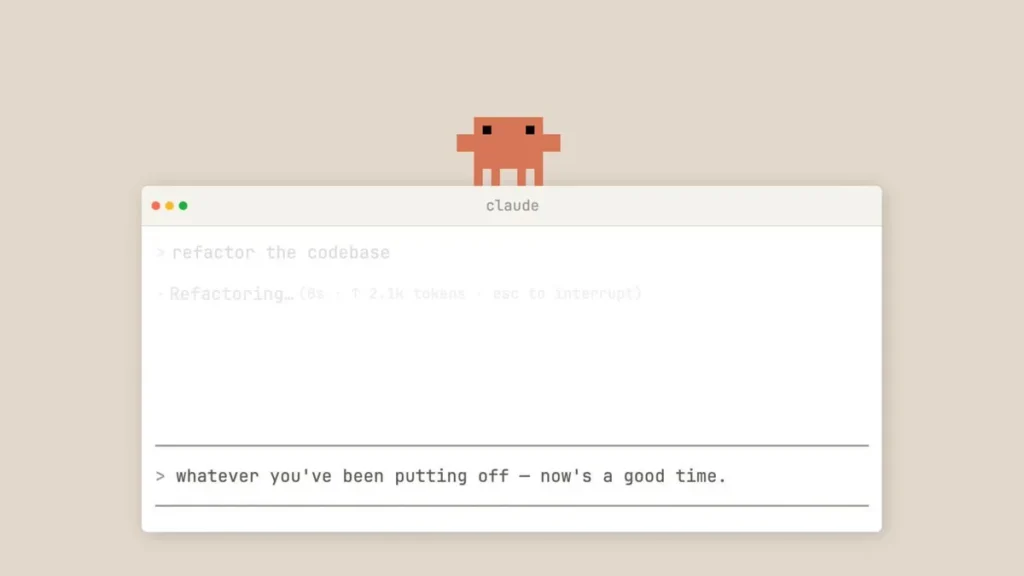The image size is (1024, 576).
Task: Click the red close window dot
Action: [x=155, y=206]
